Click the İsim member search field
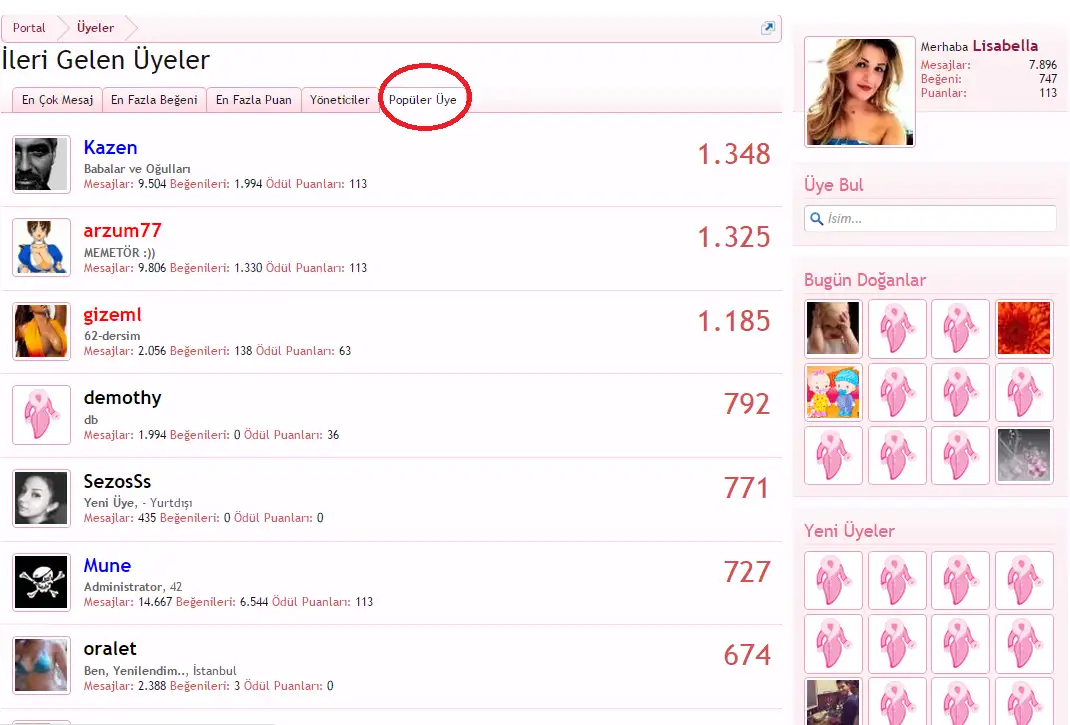Screen dimensions: 1070x725 pos(930,218)
